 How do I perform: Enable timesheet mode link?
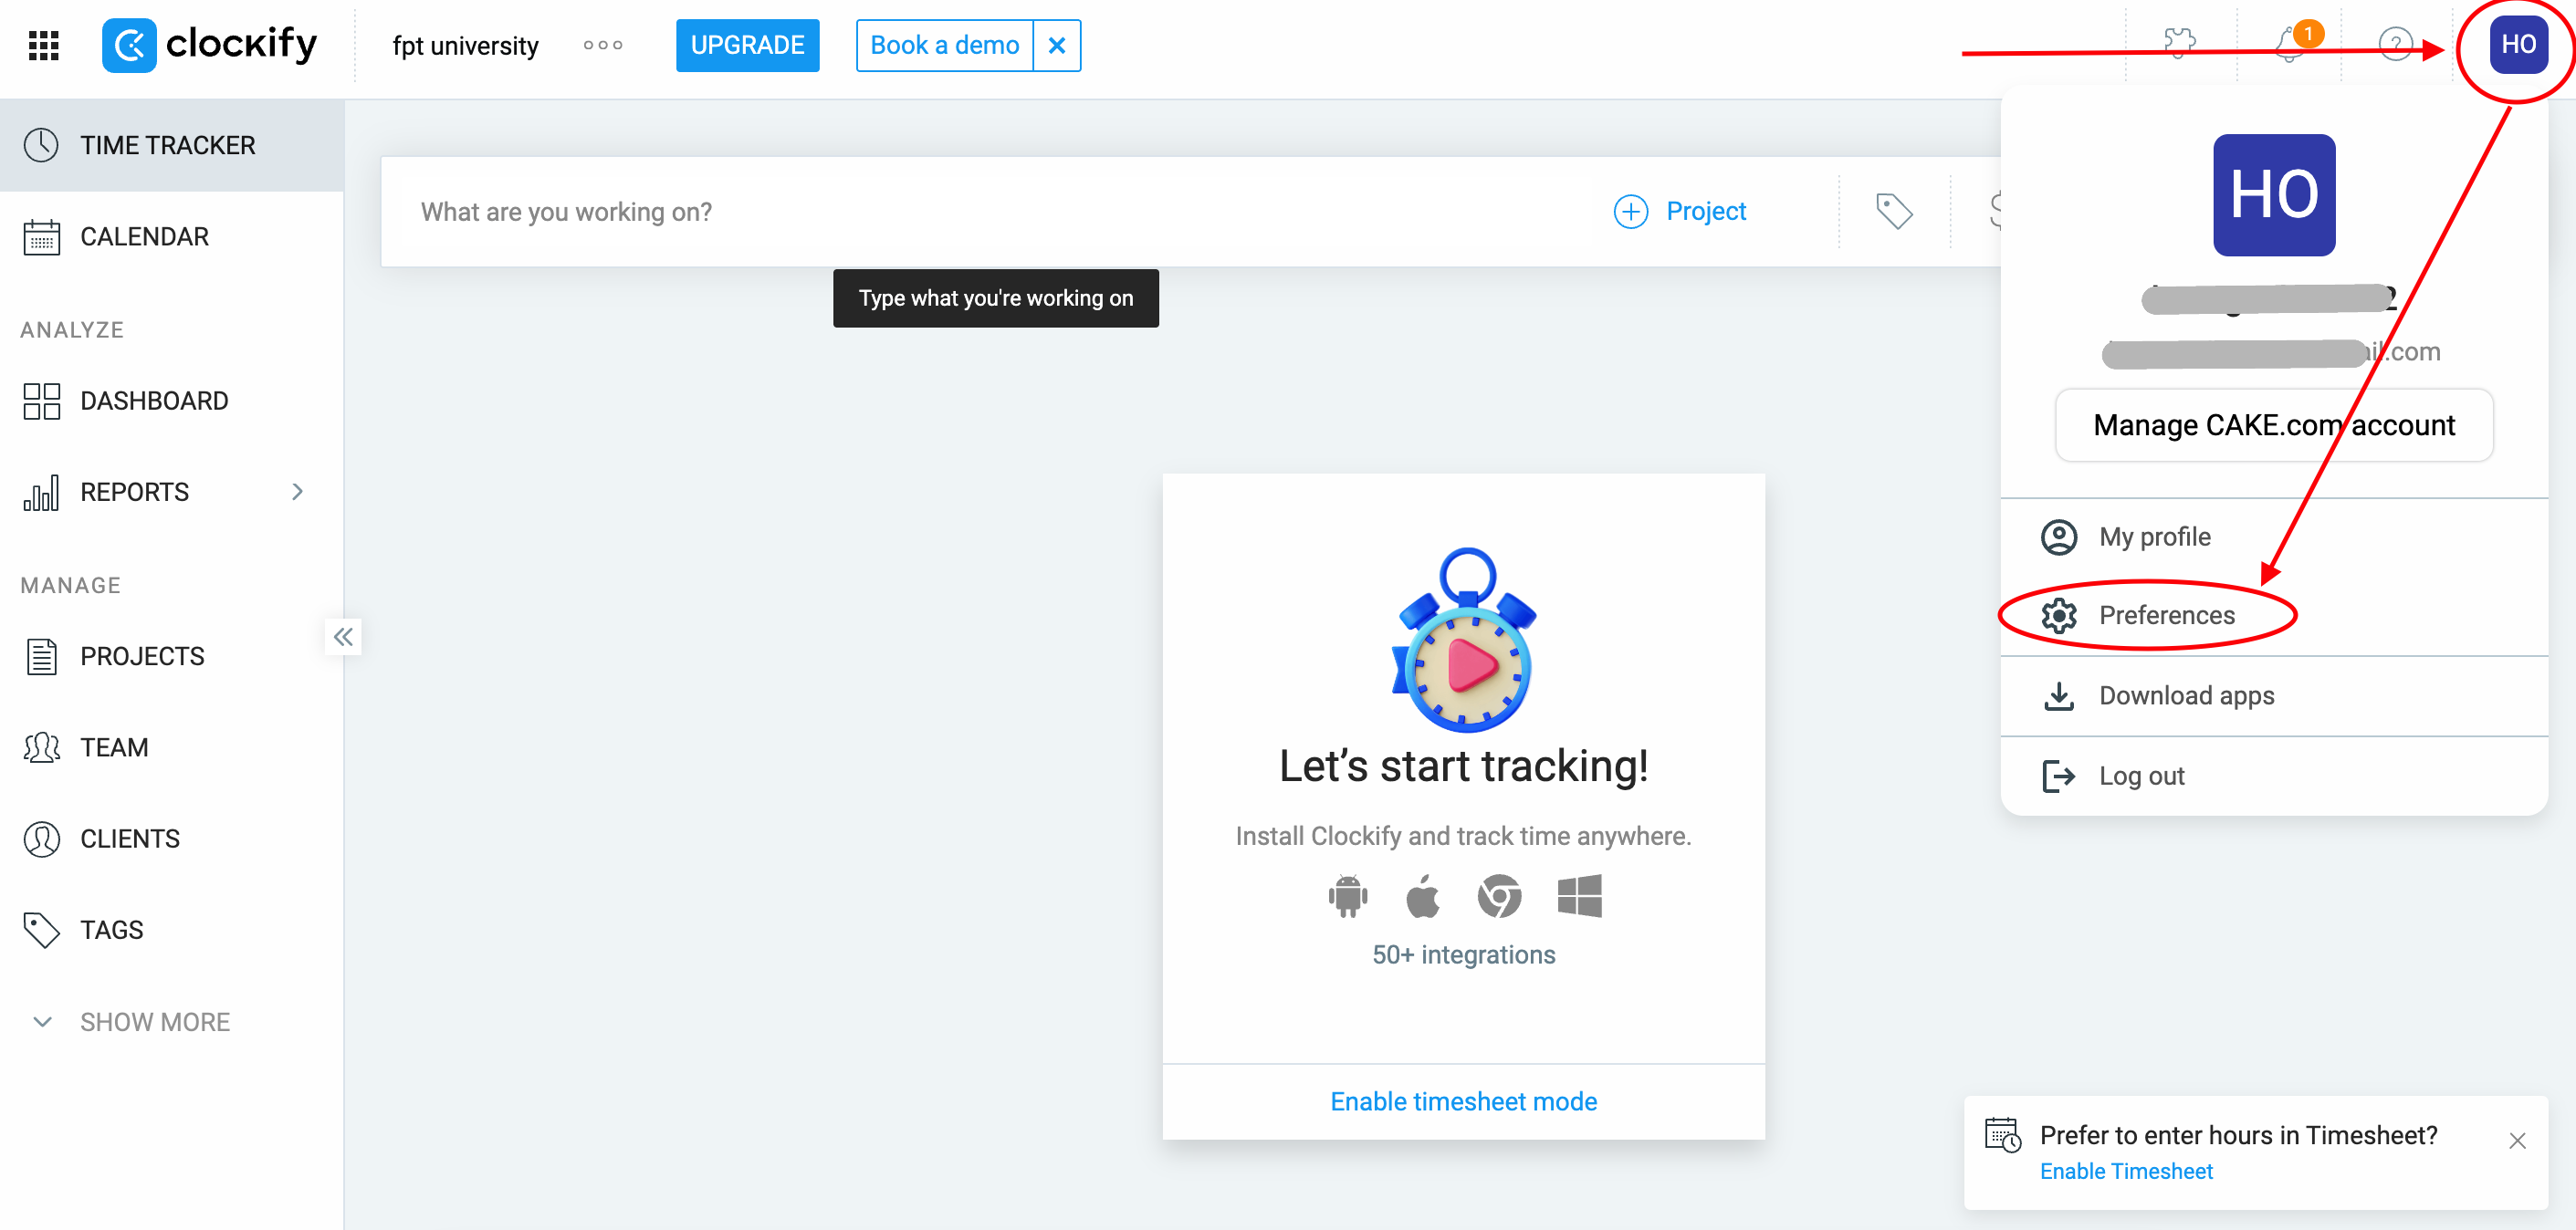(1463, 1101)
